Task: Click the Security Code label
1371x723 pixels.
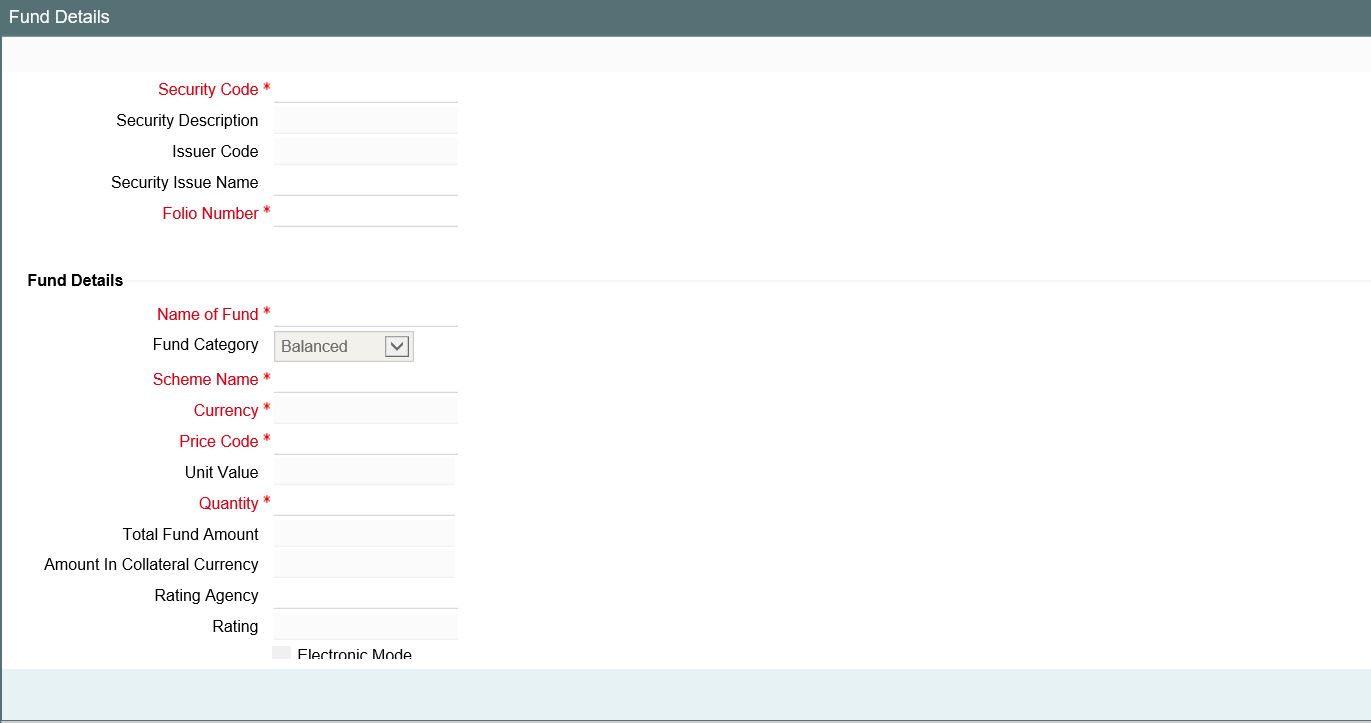Action: (x=208, y=90)
